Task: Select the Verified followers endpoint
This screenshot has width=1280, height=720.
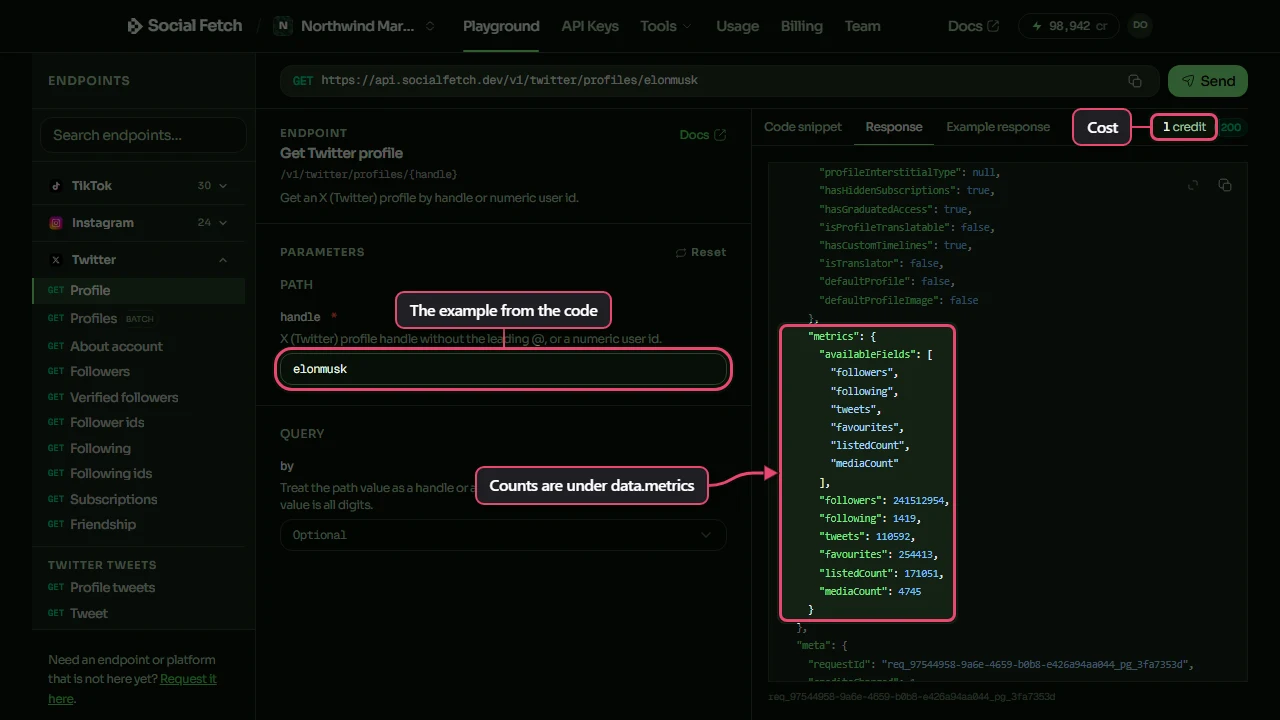Action: (139, 397)
